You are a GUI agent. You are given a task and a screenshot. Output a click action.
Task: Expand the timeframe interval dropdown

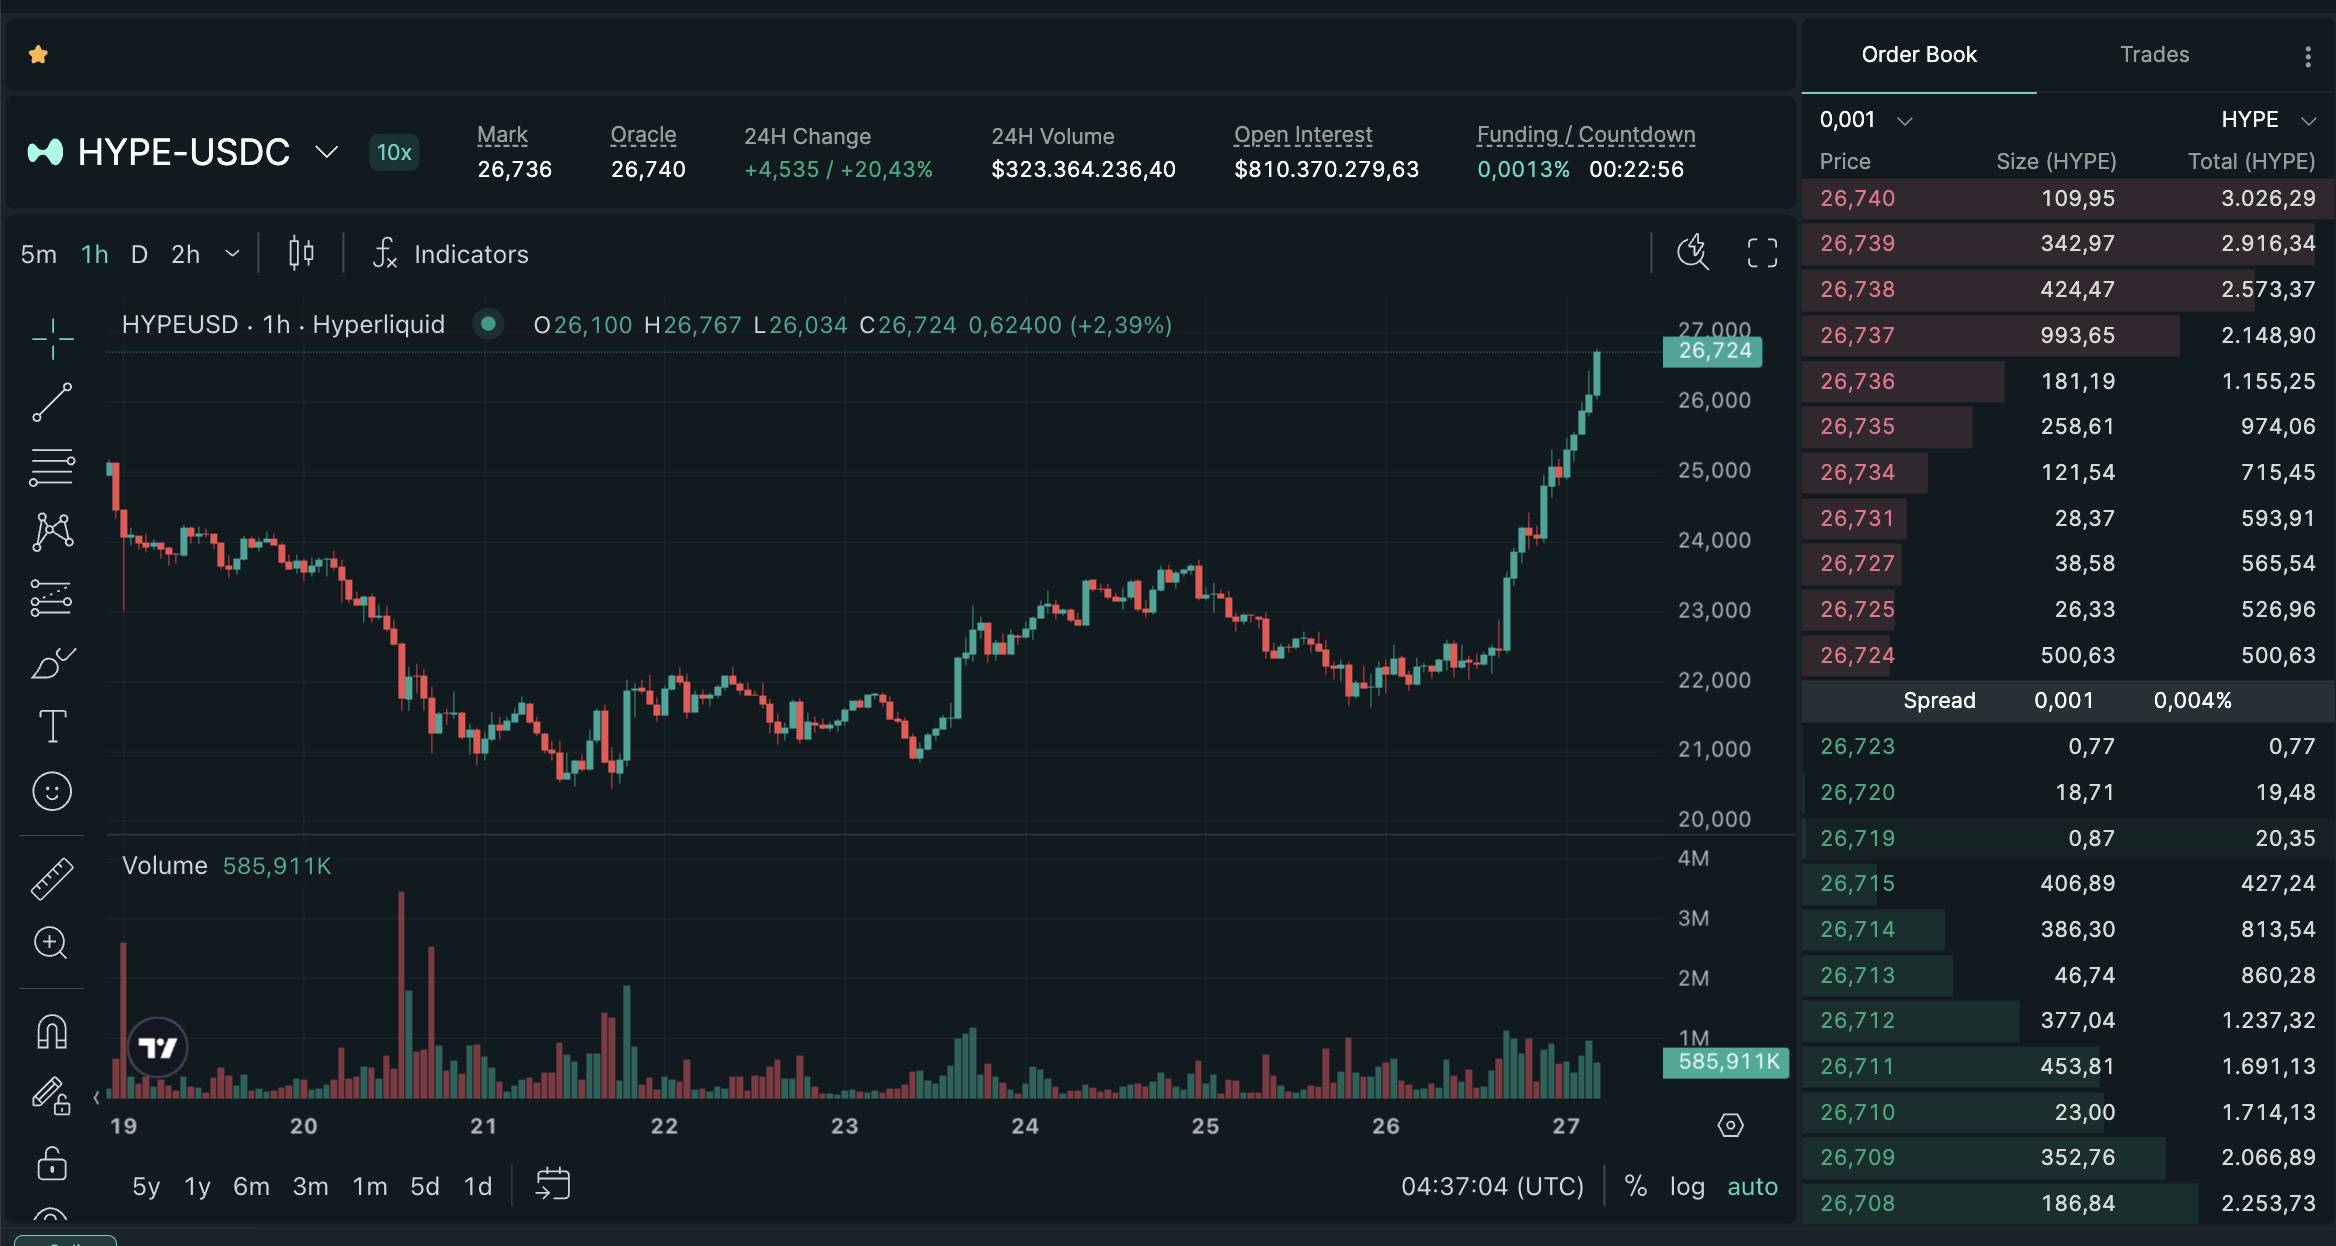pyautogui.click(x=233, y=253)
